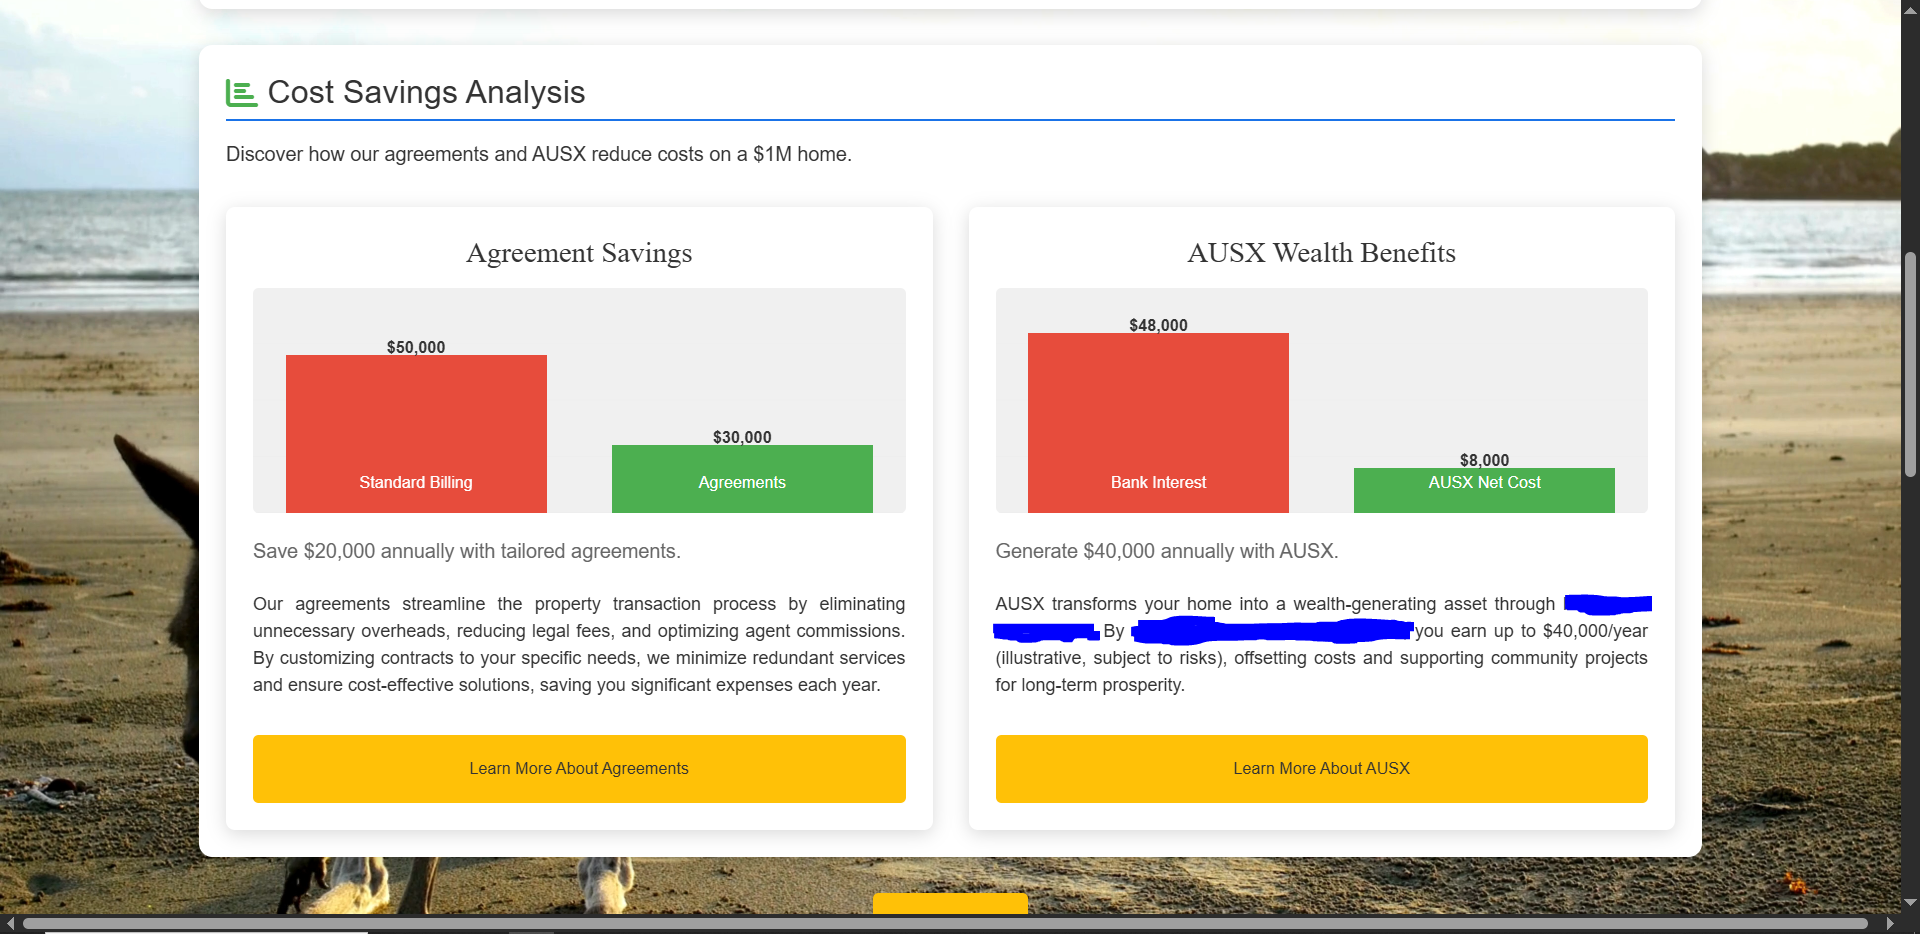Click the $48,000 value label
The height and width of the screenshot is (934, 1920).
tap(1158, 325)
